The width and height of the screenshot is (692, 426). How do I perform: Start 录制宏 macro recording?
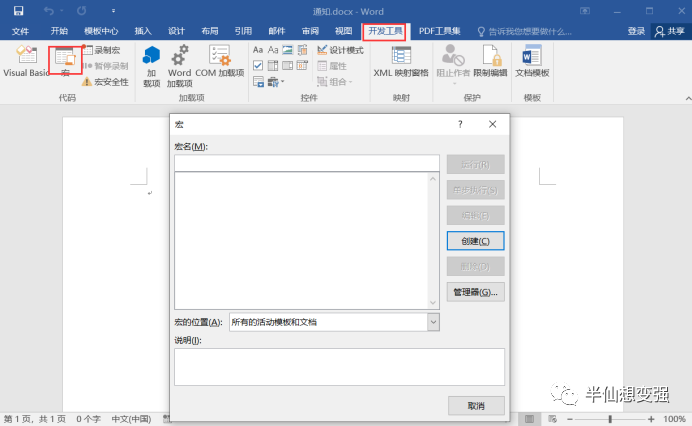point(102,50)
